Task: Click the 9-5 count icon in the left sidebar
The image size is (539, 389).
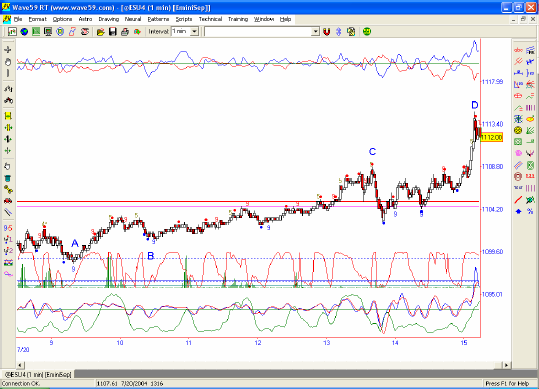Action: [8, 228]
